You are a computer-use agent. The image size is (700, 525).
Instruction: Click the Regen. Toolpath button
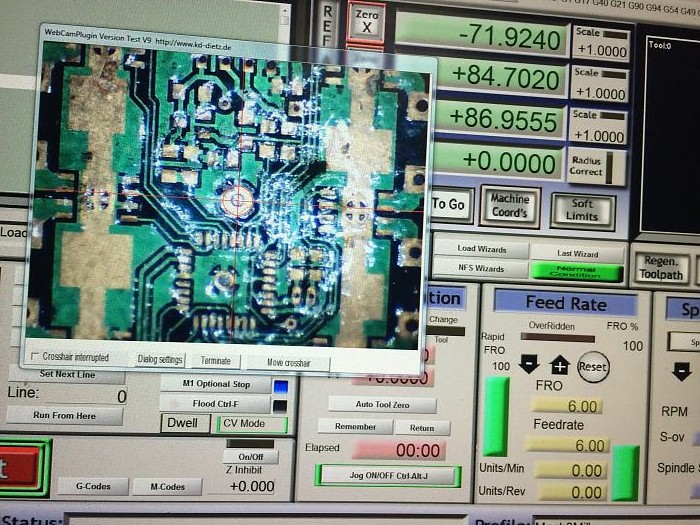[659, 267]
